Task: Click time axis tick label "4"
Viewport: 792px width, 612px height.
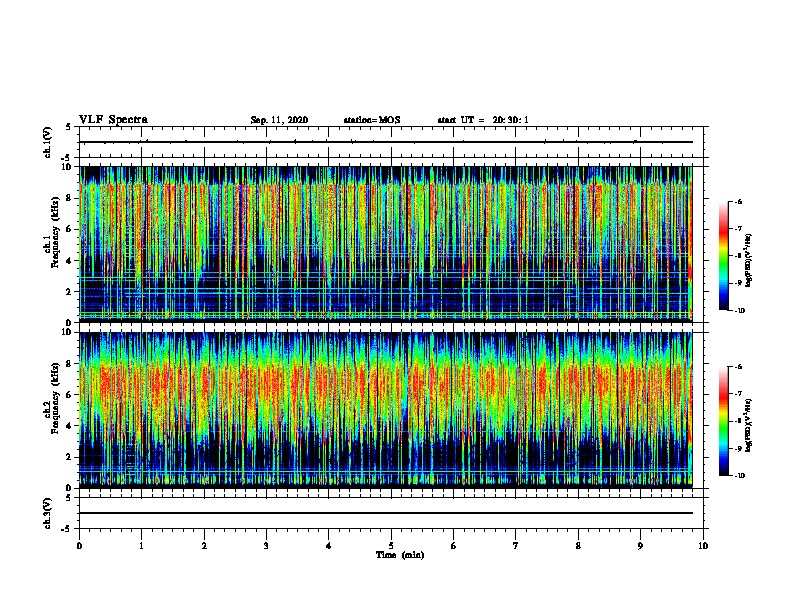Action: point(329,545)
